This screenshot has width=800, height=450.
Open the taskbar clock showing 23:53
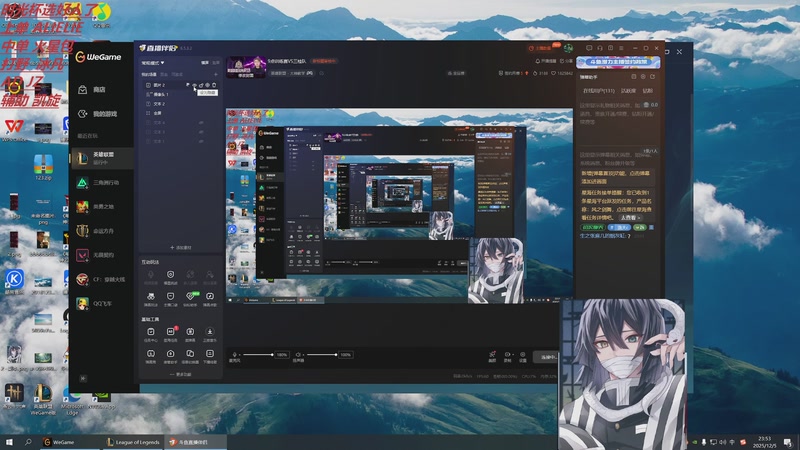(x=764, y=442)
